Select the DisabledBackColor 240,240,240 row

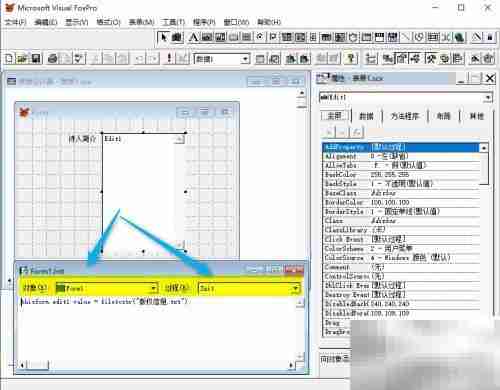point(402,304)
